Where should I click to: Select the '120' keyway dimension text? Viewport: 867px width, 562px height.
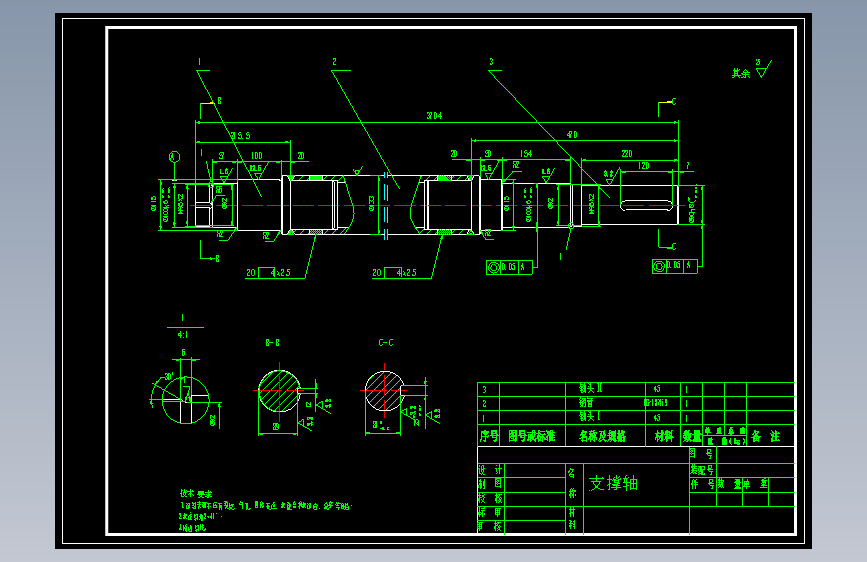coord(643,165)
